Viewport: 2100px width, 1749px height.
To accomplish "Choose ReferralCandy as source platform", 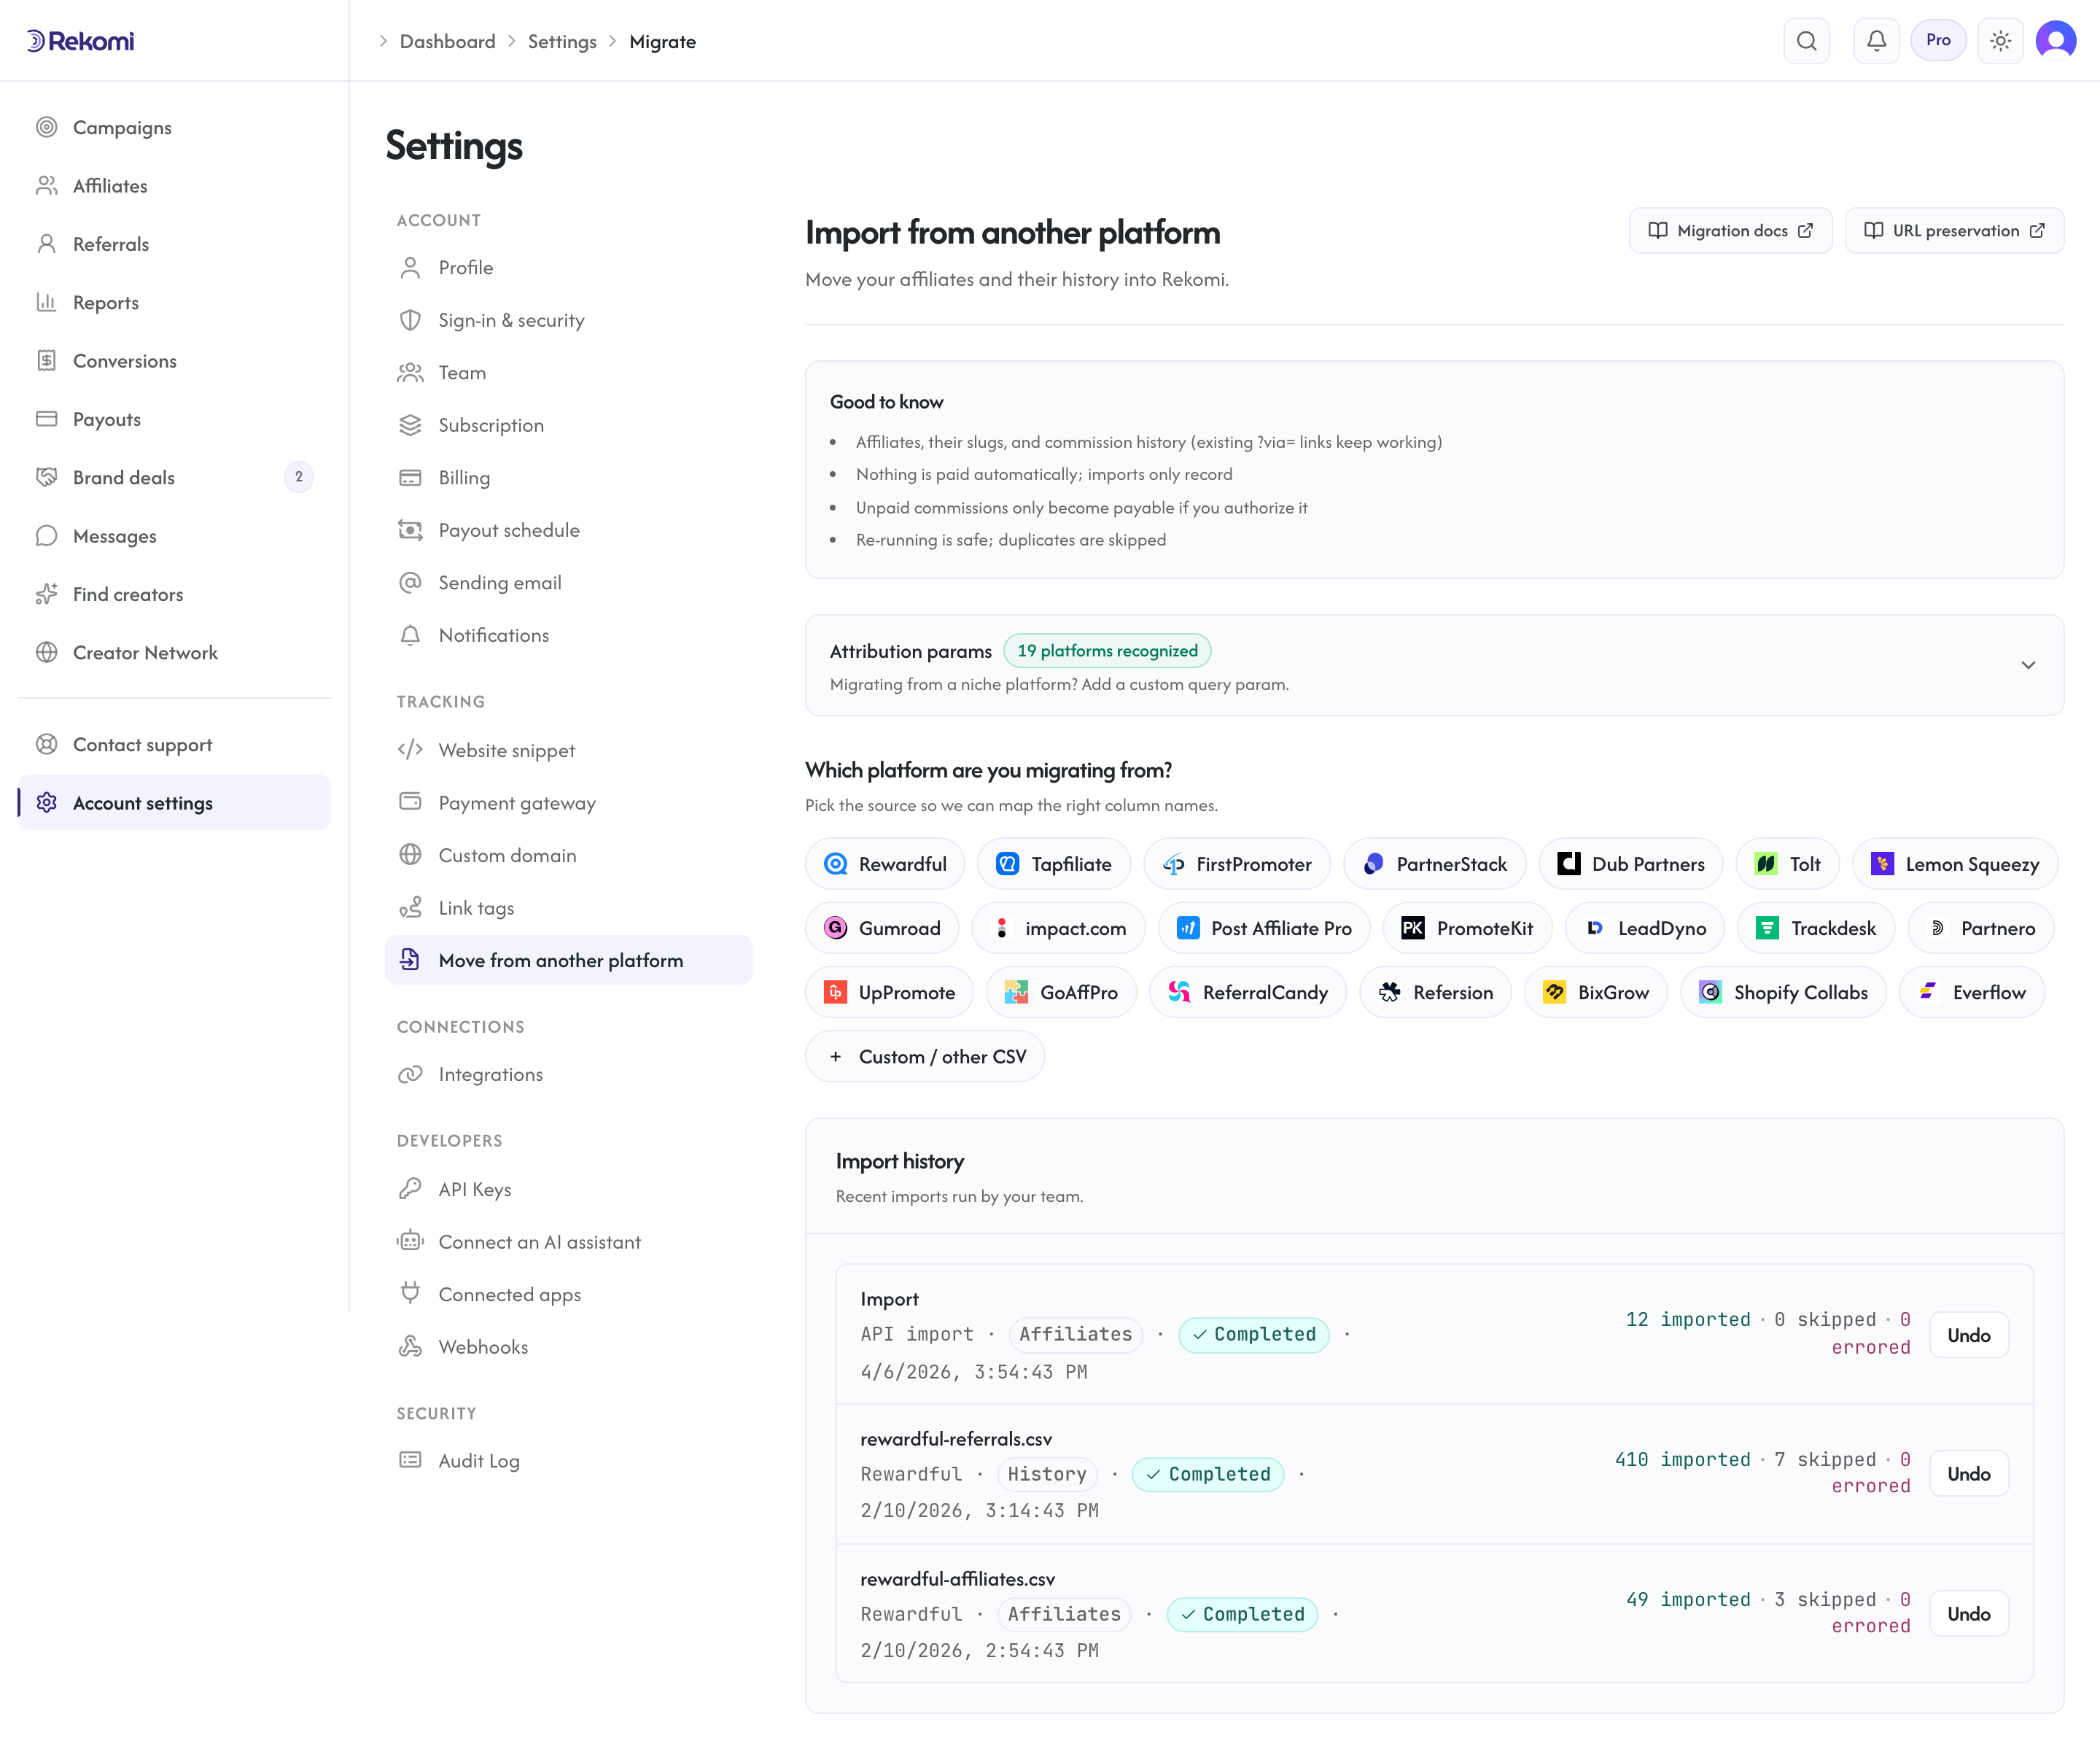I will 1248,992.
